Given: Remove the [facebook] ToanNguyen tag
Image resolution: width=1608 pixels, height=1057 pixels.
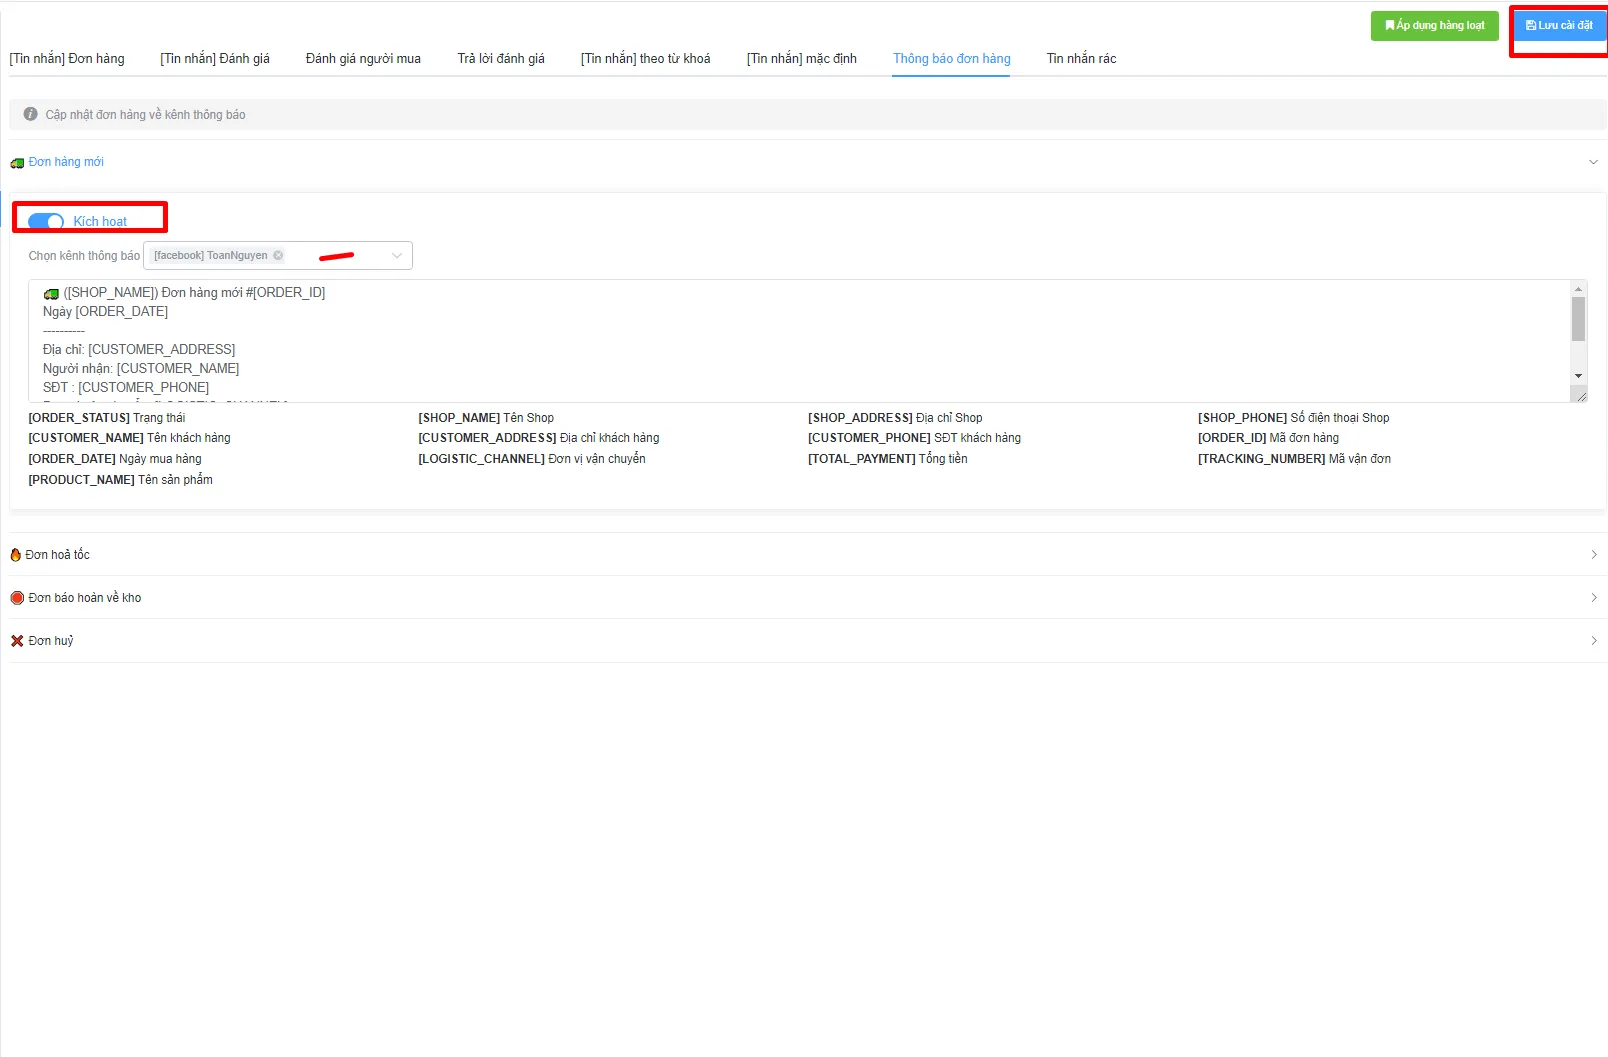Looking at the screenshot, I should [278, 256].
